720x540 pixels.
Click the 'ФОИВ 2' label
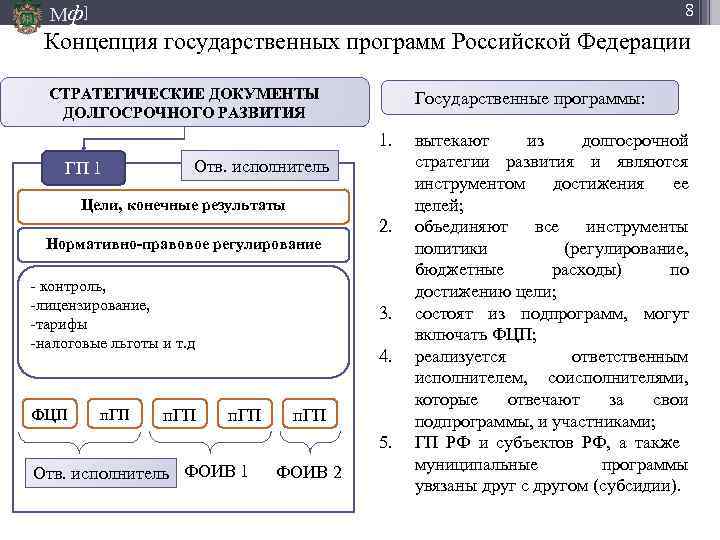pos(309,472)
